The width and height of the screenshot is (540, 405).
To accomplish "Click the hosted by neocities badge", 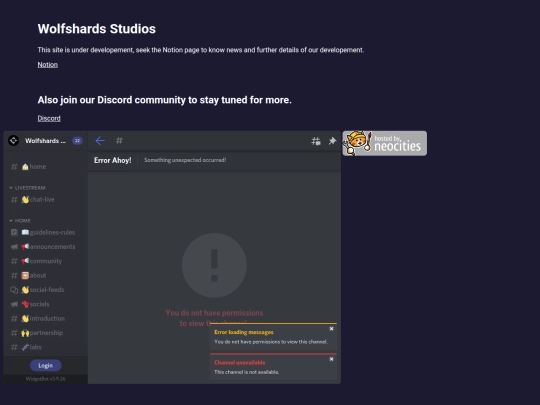I will click(385, 143).
